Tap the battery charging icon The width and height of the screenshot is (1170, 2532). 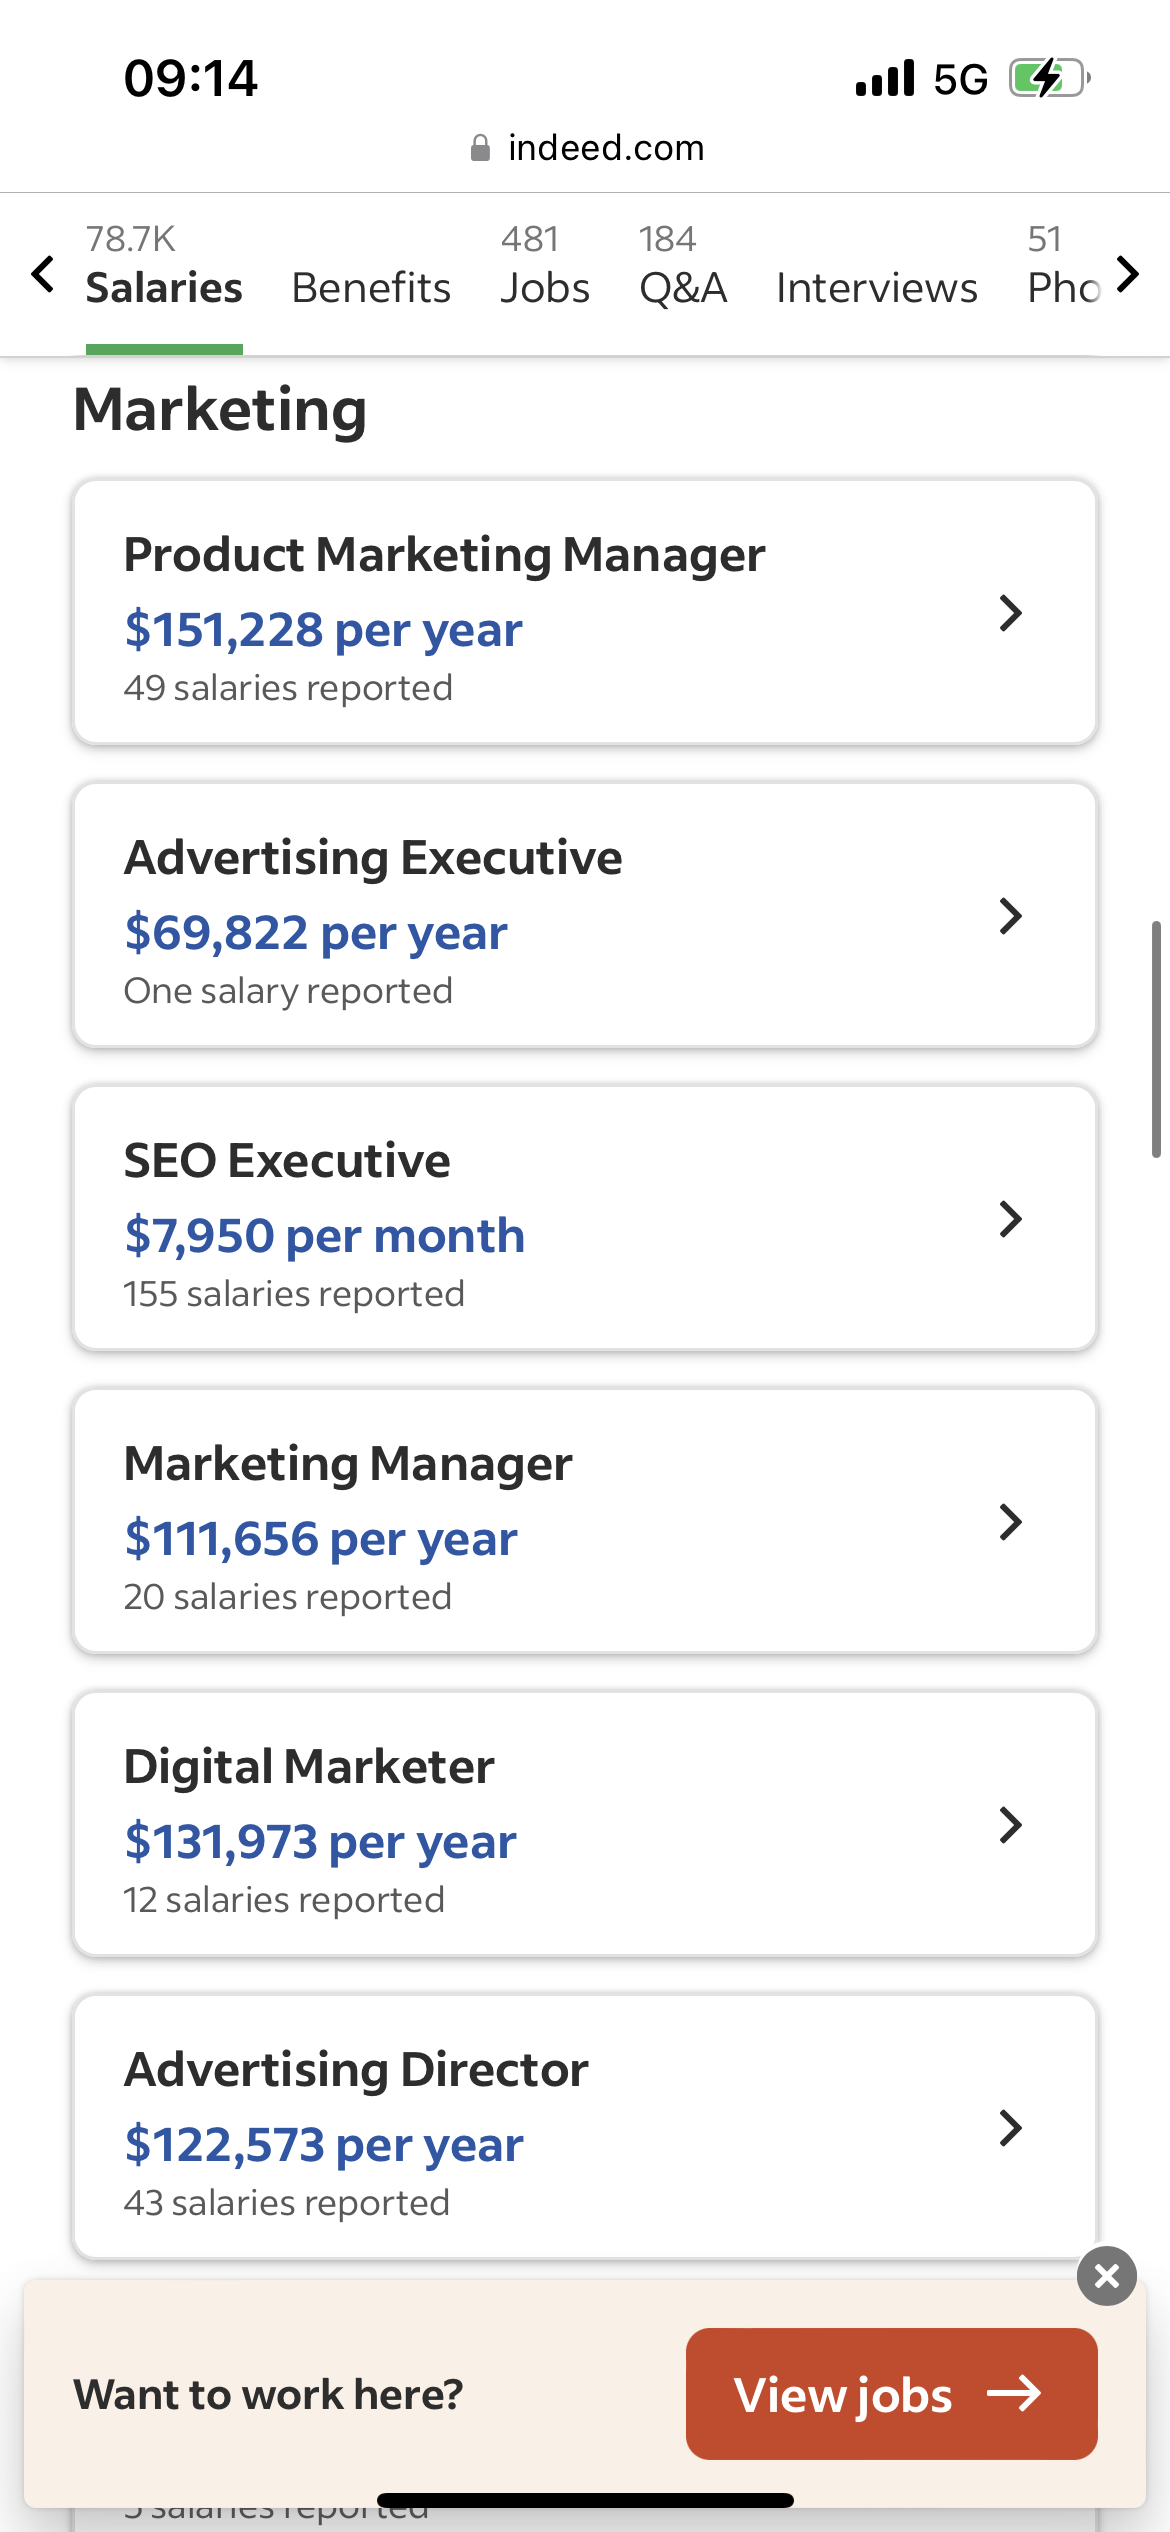click(1048, 78)
